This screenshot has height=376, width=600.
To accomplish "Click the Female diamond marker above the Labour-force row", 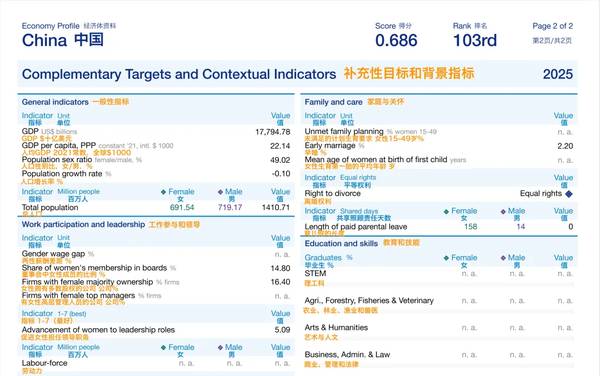I will point(163,347).
